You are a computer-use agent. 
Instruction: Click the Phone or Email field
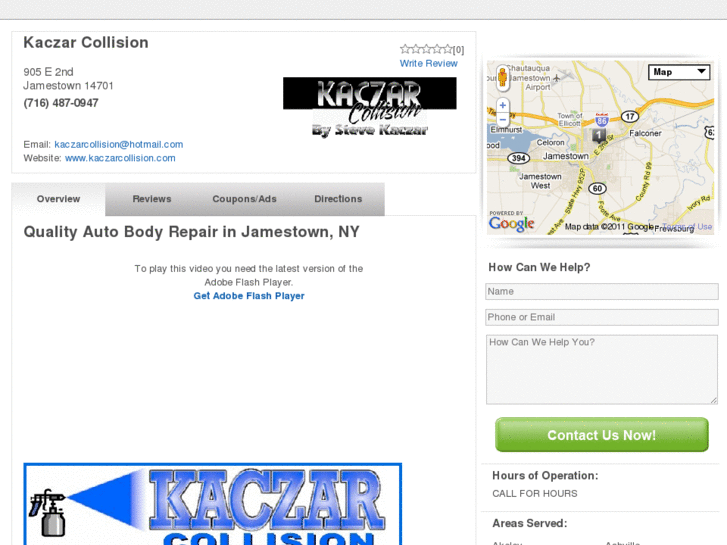602,317
